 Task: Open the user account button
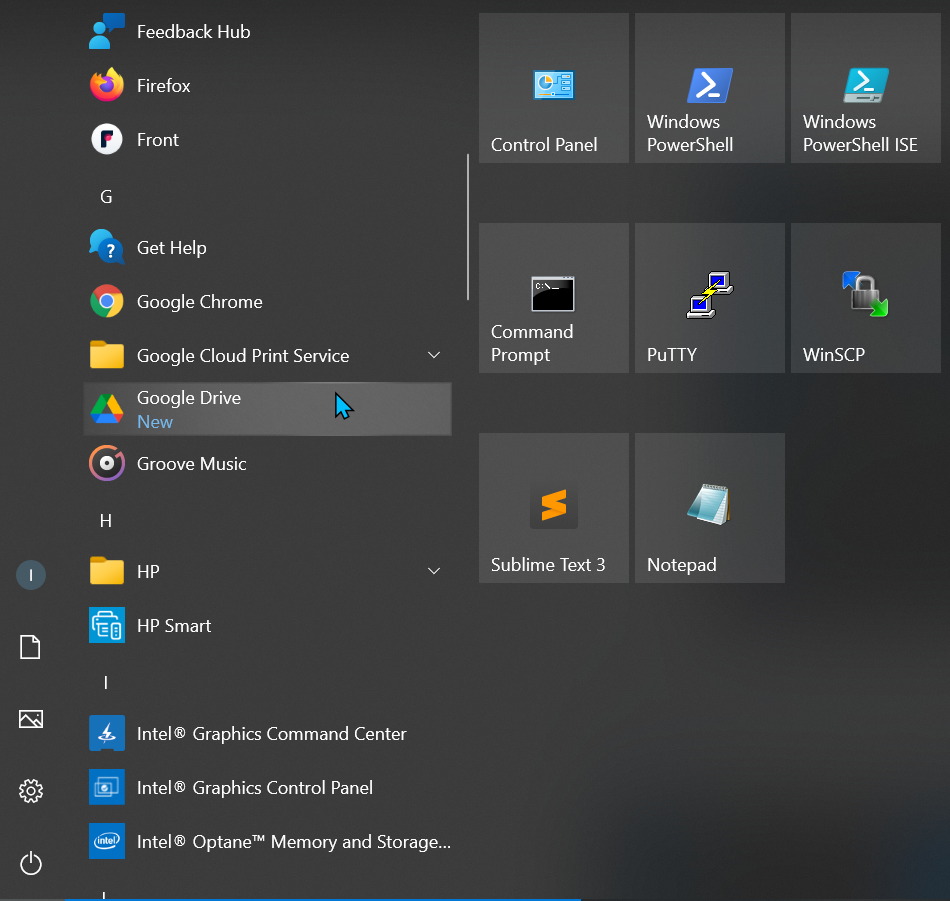pyautogui.click(x=31, y=575)
